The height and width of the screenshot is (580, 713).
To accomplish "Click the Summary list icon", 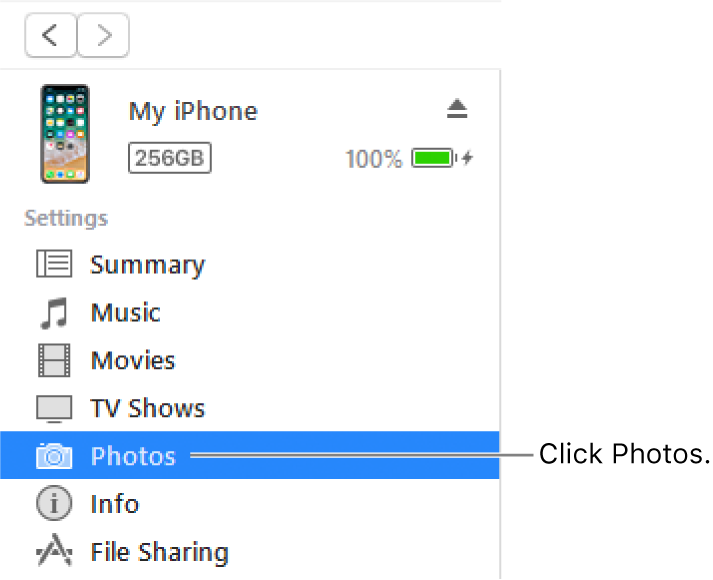I will pos(54,264).
